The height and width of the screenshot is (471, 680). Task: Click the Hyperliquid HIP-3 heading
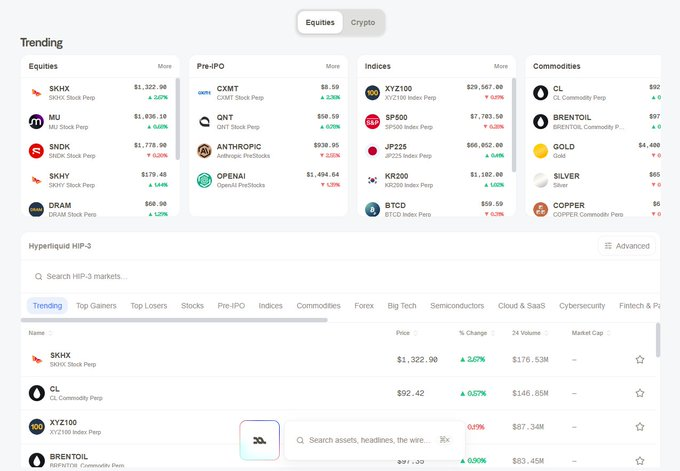pos(60,246)
